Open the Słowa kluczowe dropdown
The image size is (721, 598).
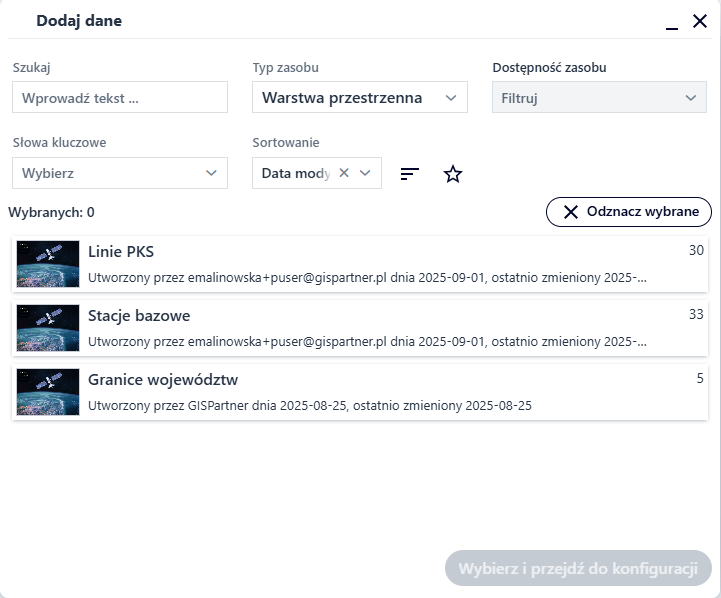(120, 173)
